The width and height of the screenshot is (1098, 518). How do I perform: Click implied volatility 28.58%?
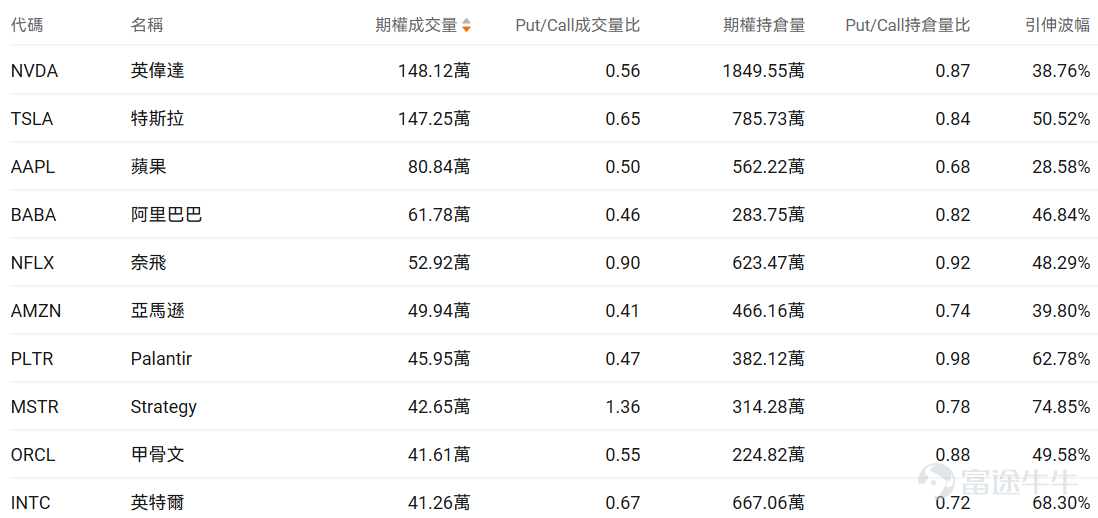[x=1061, y=167]
